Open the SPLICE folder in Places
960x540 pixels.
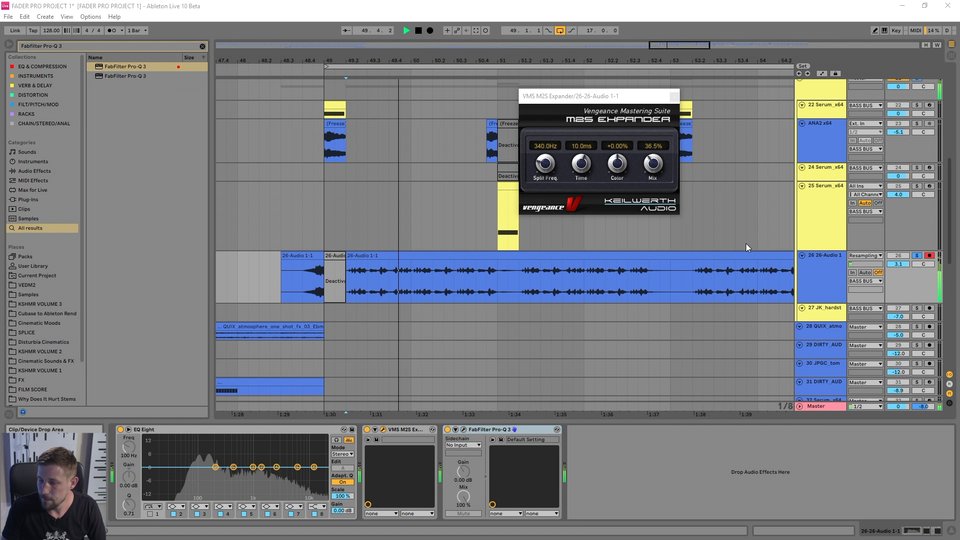click(x=26, y=332)
